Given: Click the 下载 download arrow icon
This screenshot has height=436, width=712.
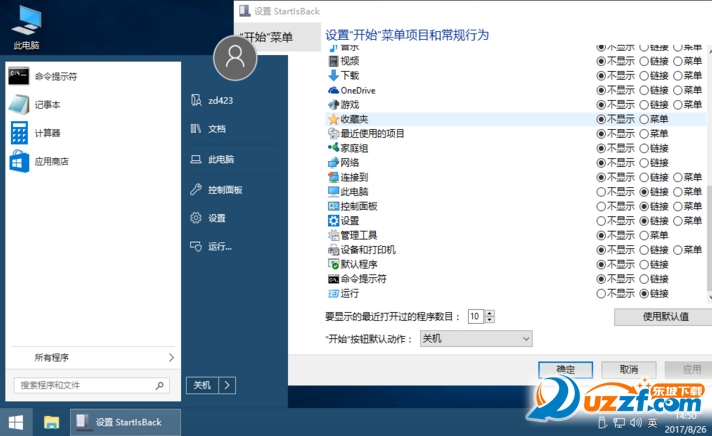Looking at the screenshot, I should 333,75.
